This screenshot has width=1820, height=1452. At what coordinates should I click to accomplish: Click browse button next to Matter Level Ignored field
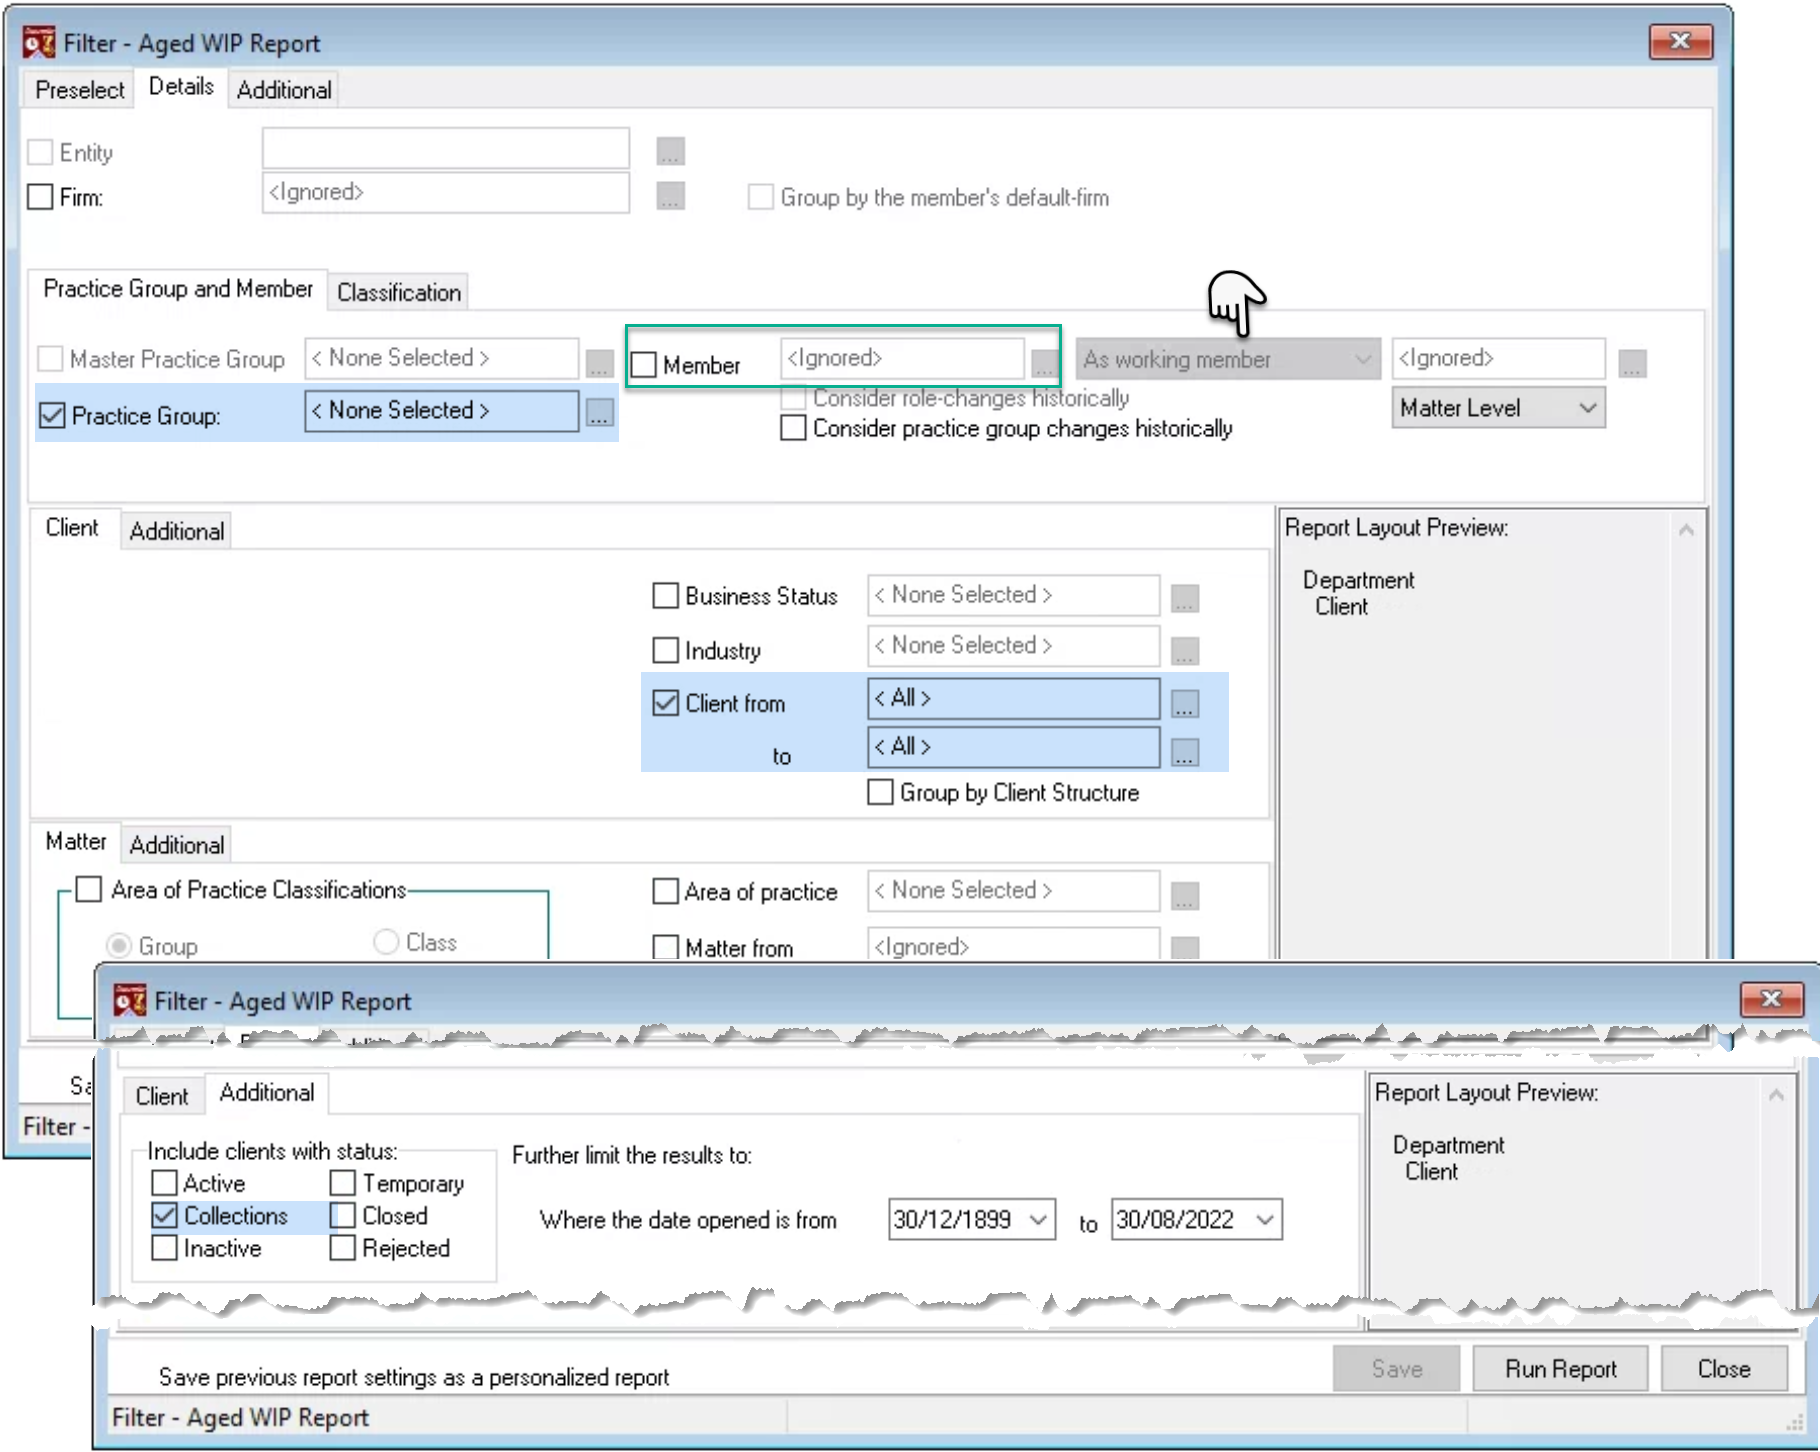(1632, 363)
